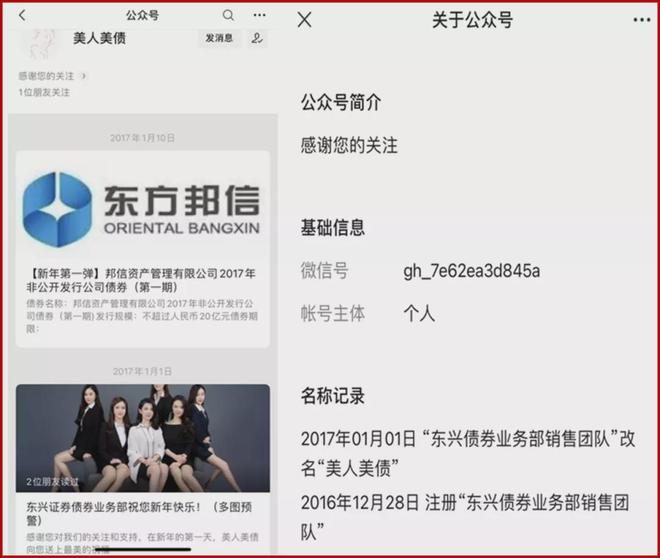
Task: Select date label 2017年1月10日
Action: tap(142, 138)
